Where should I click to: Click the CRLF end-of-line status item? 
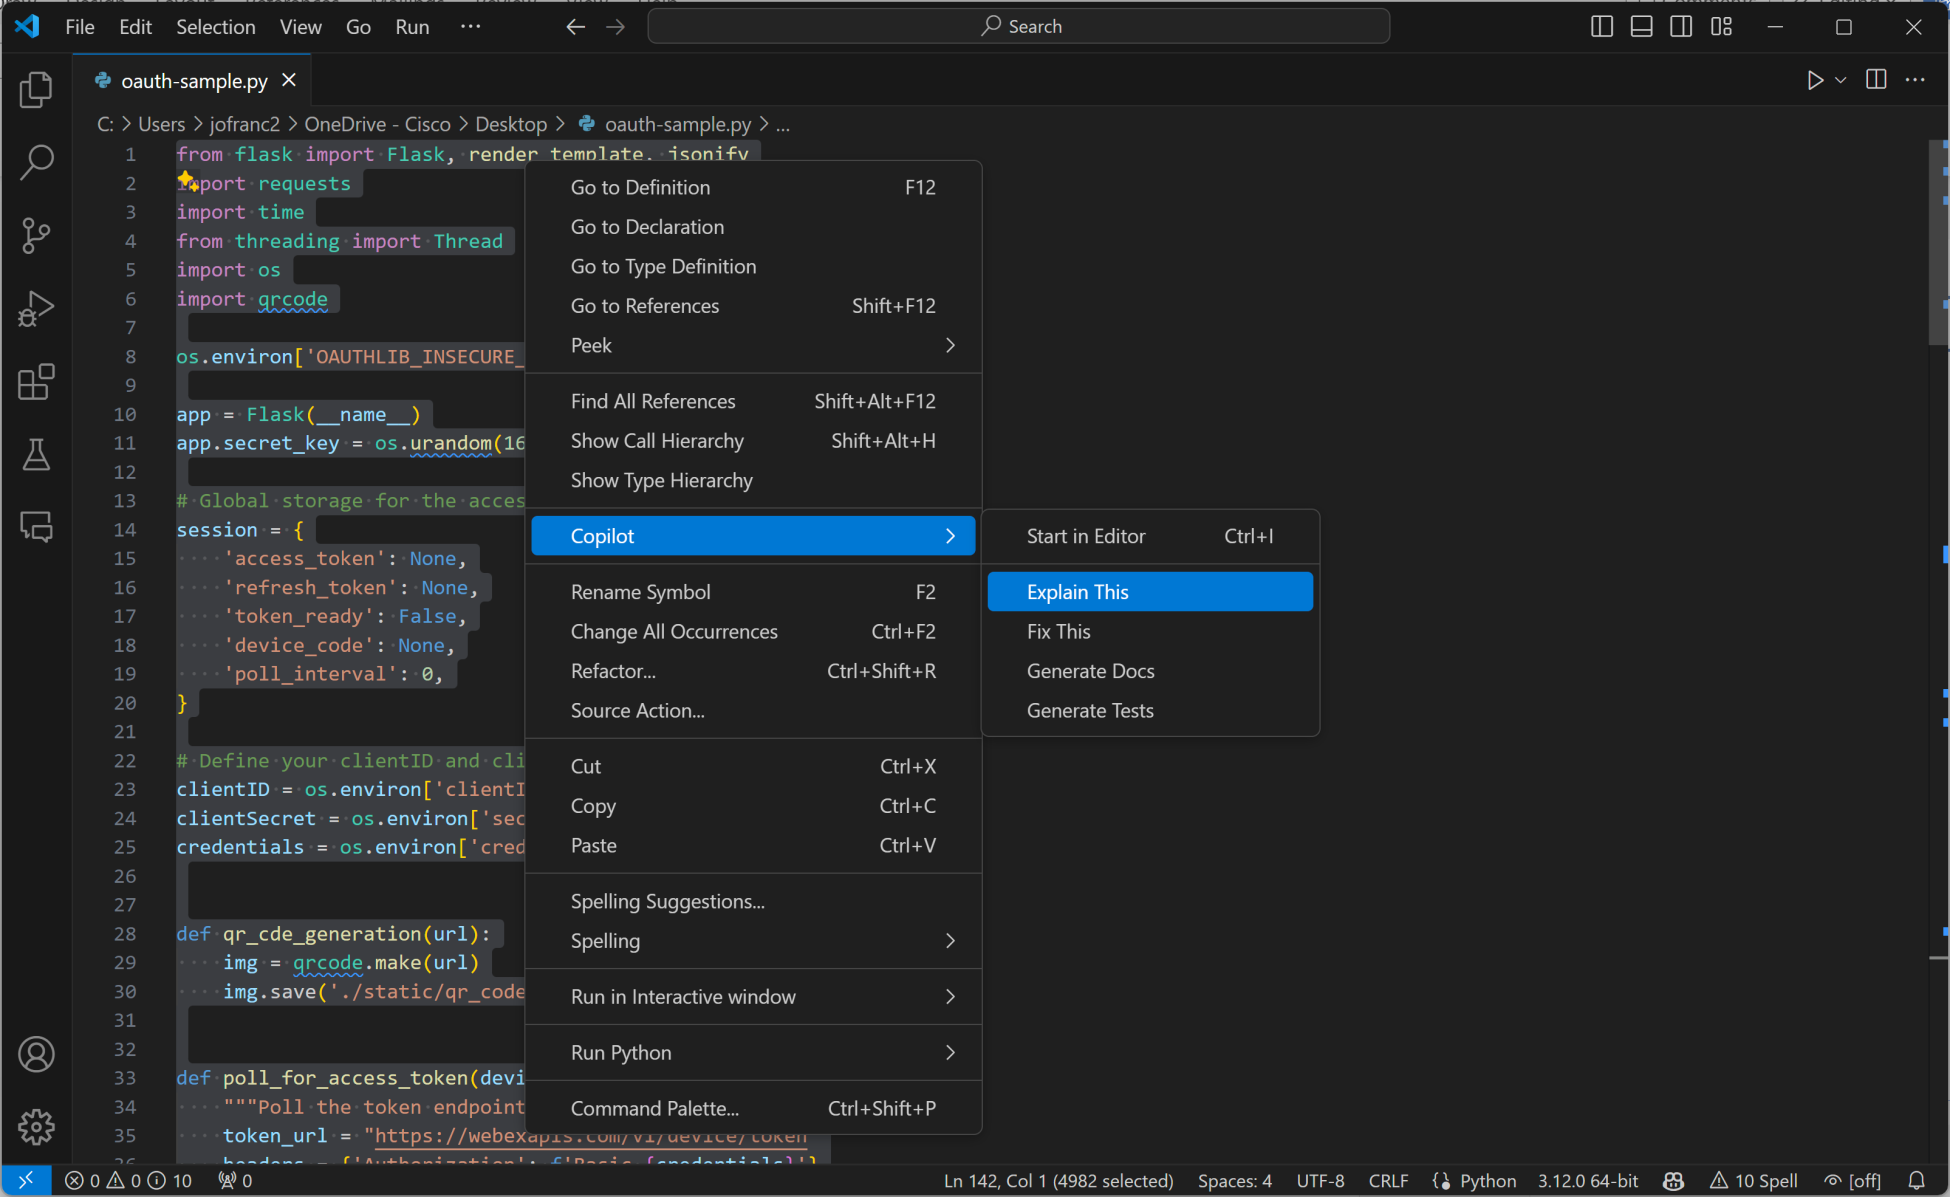click(x=1388, y=1180)
